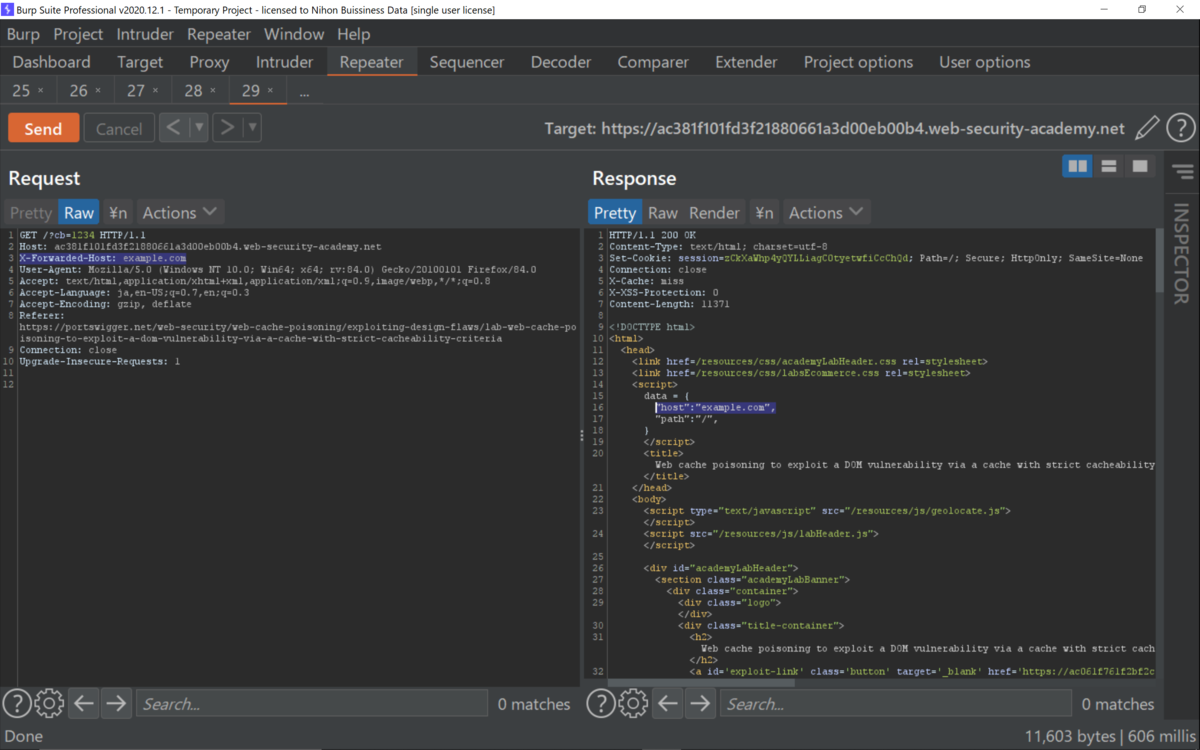Go back in request history
The height and width of the screenshot is (750, 1200).
(173, 128)
